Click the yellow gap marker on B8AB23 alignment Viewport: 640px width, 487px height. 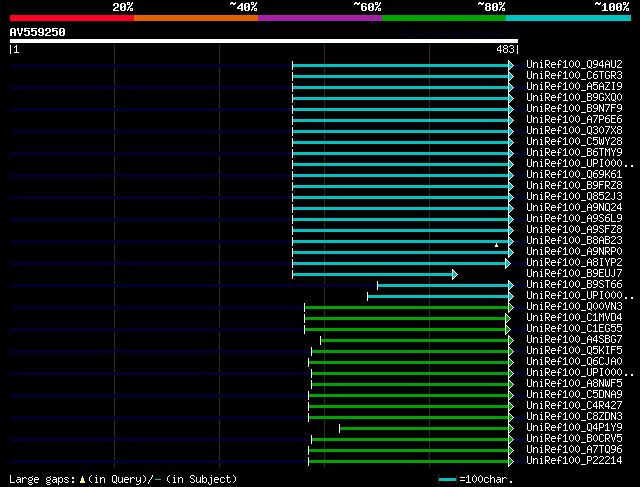[x=496, y=245]
